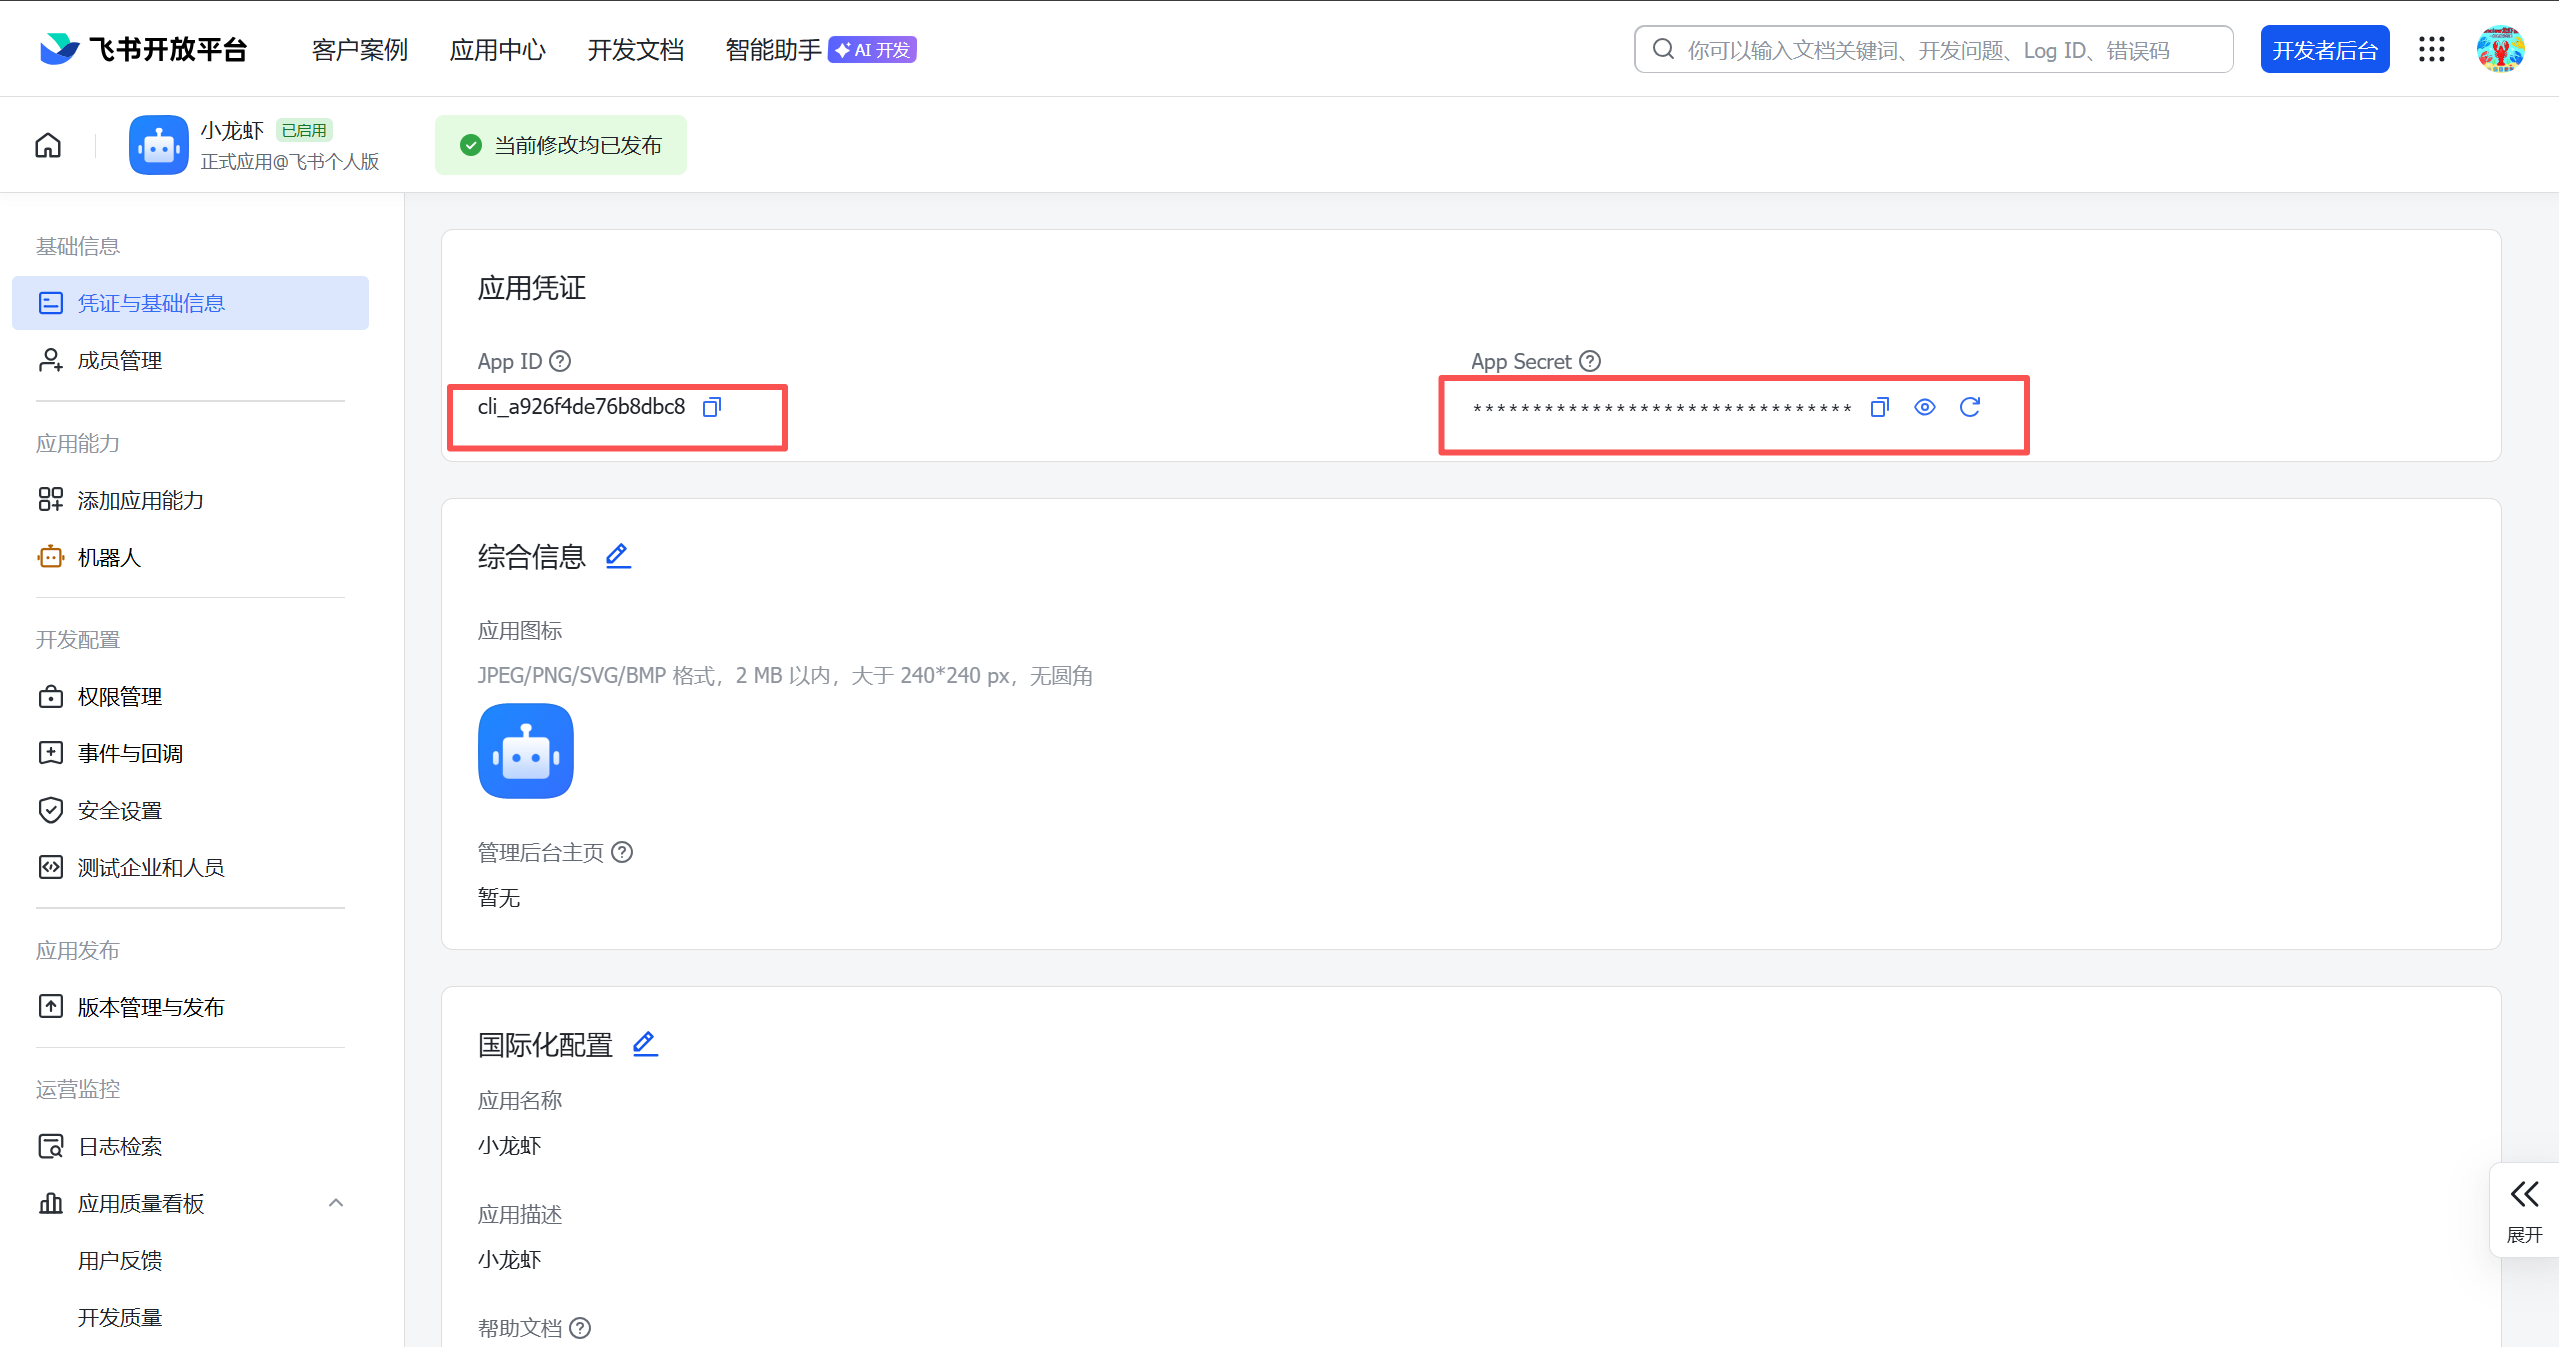Click the 开发者后台 button

point(2324,50)
